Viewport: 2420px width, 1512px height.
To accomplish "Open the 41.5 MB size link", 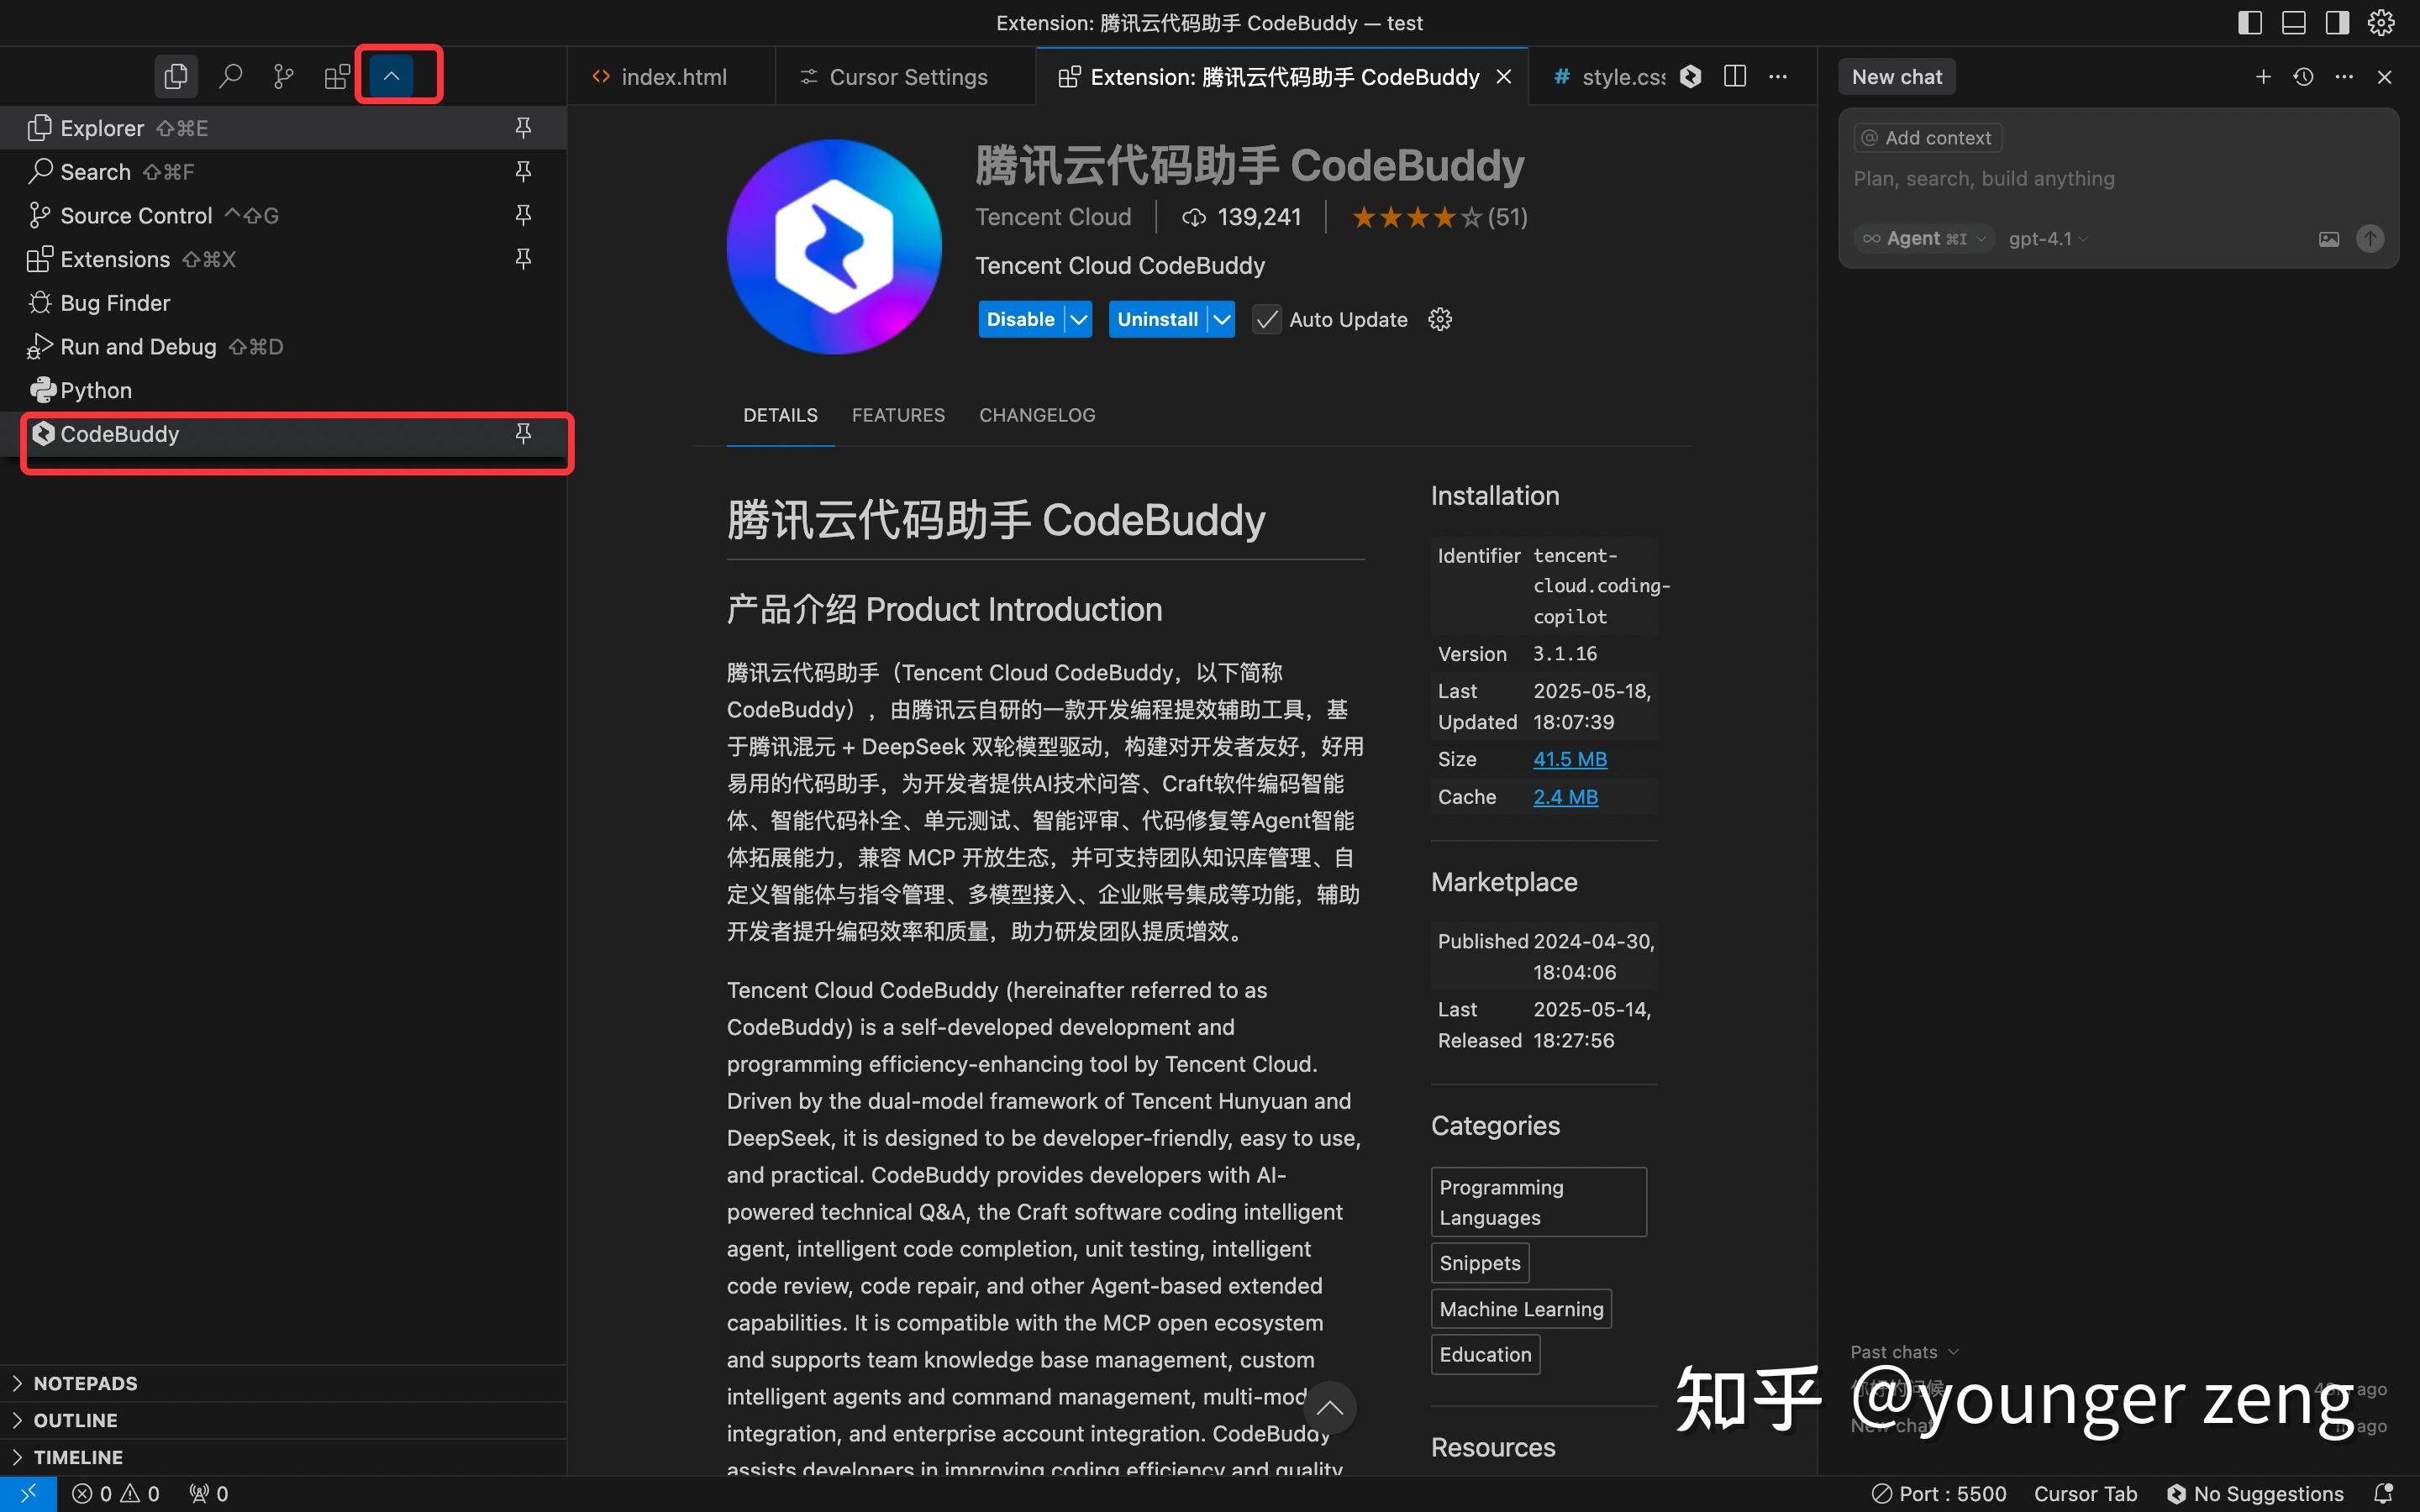I will [1568, 758].
